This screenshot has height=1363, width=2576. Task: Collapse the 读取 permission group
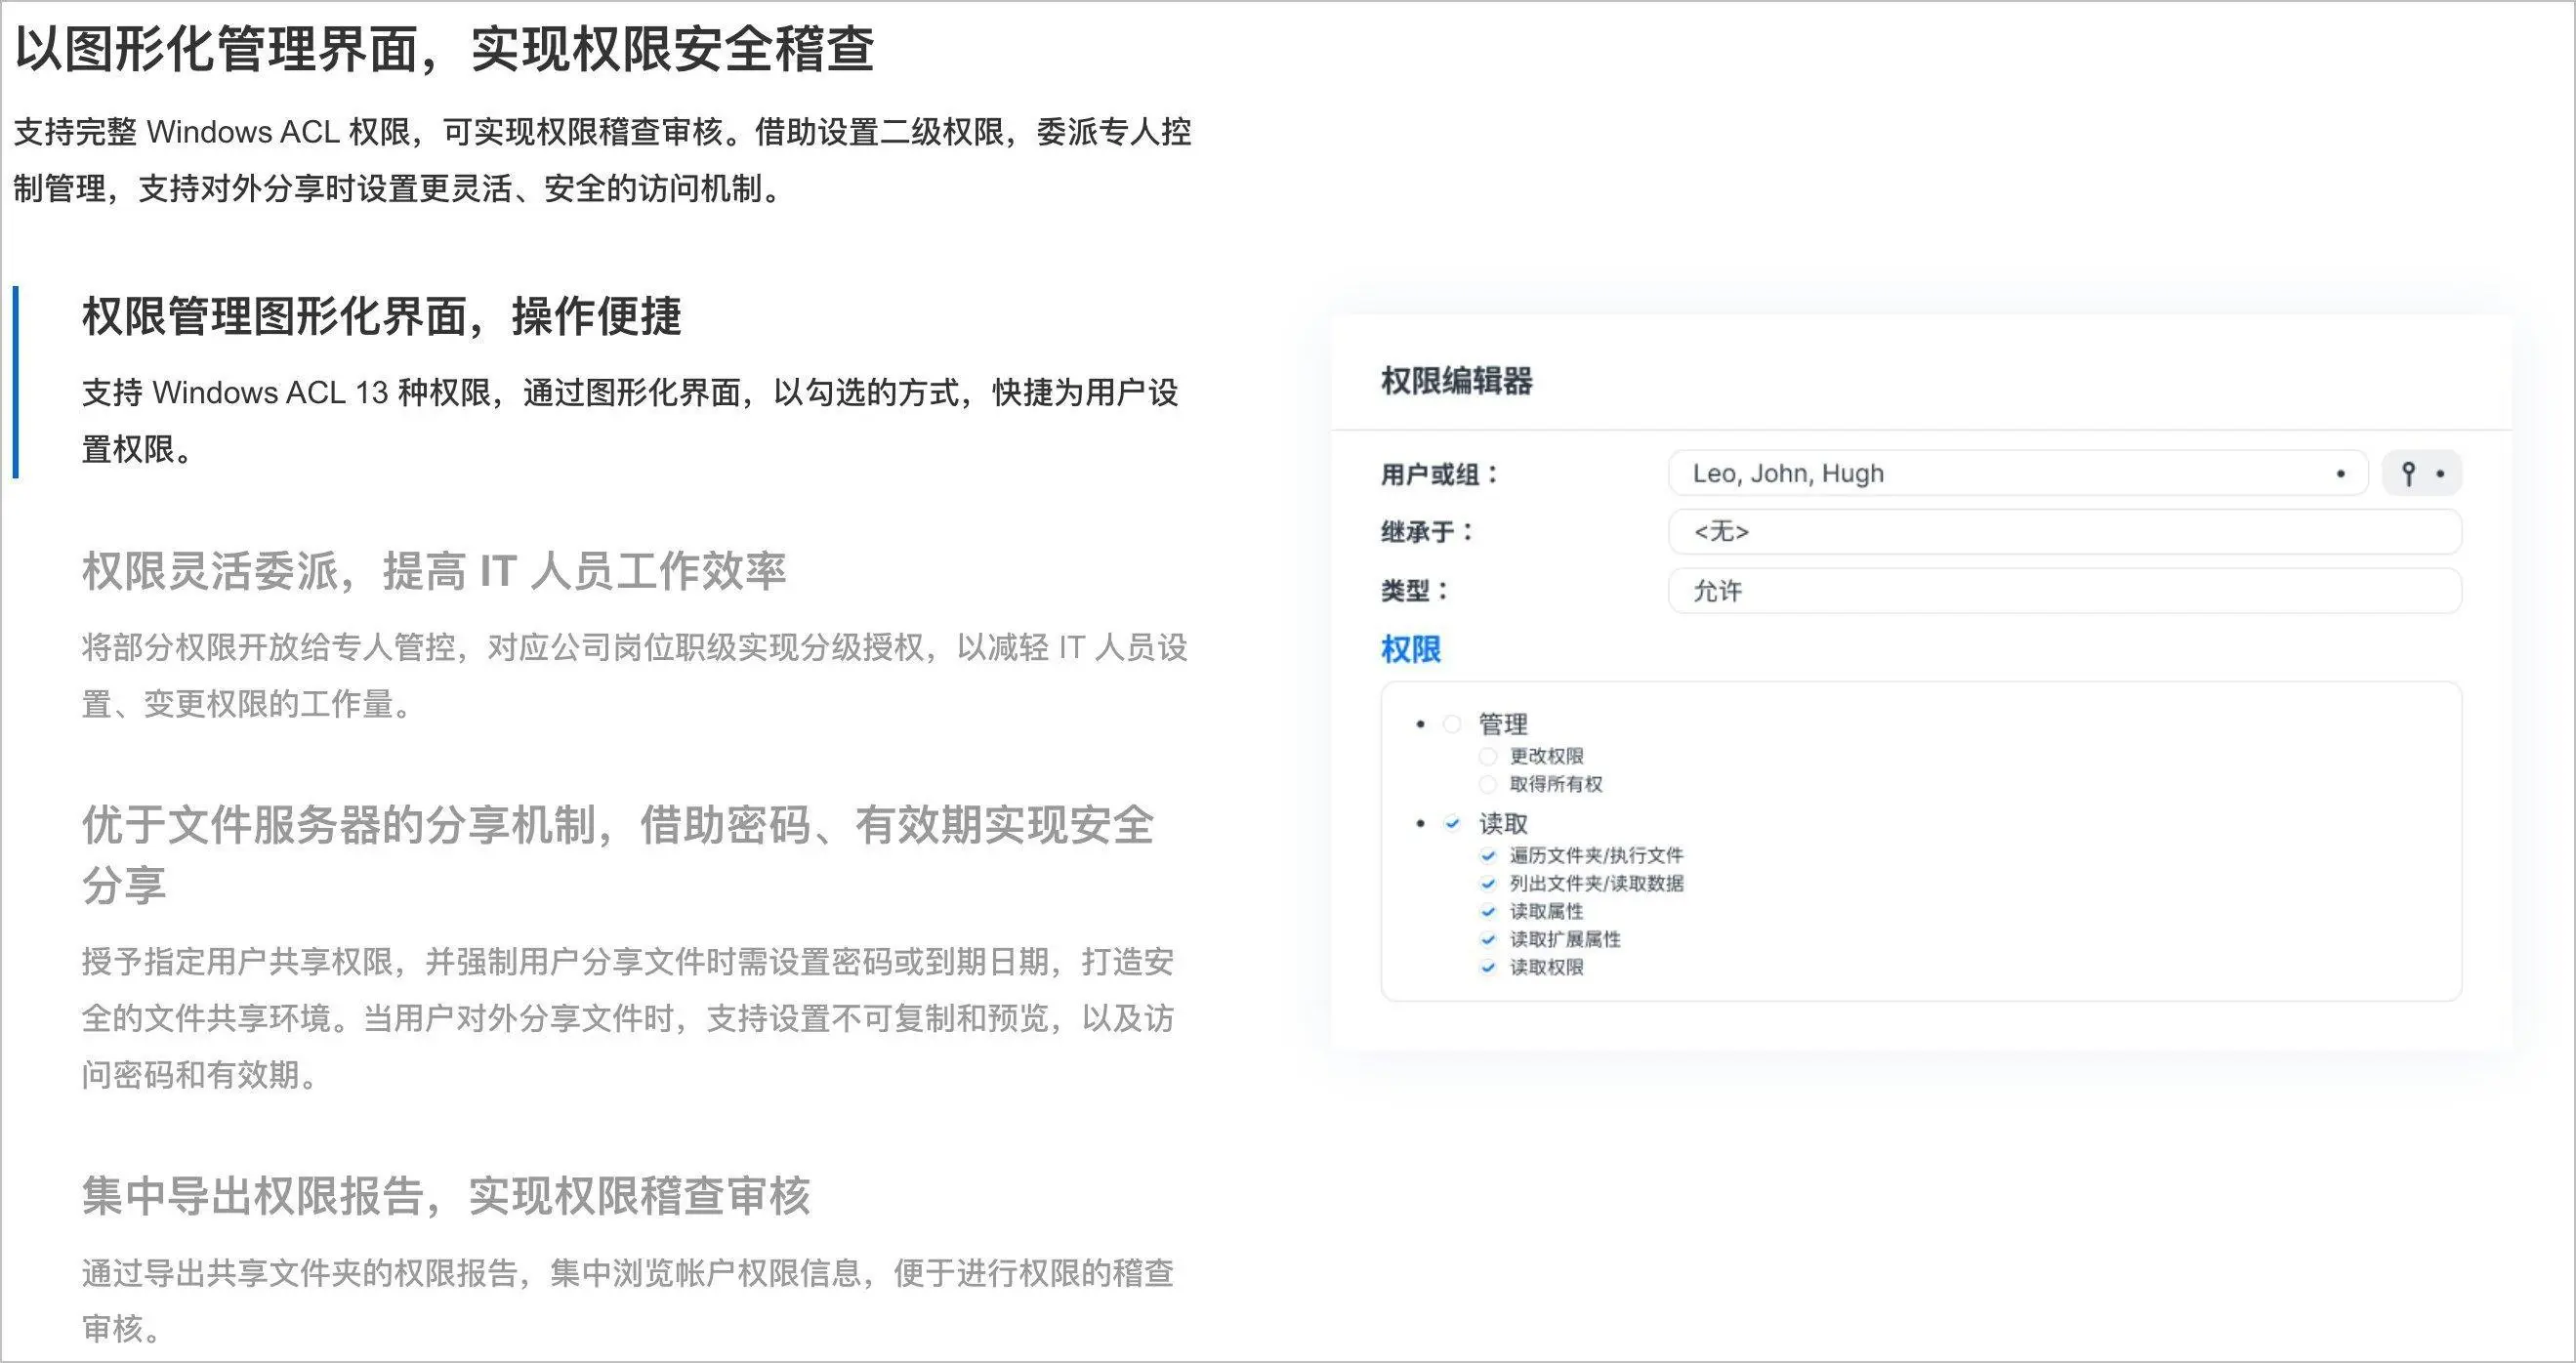coord(1420,824)
